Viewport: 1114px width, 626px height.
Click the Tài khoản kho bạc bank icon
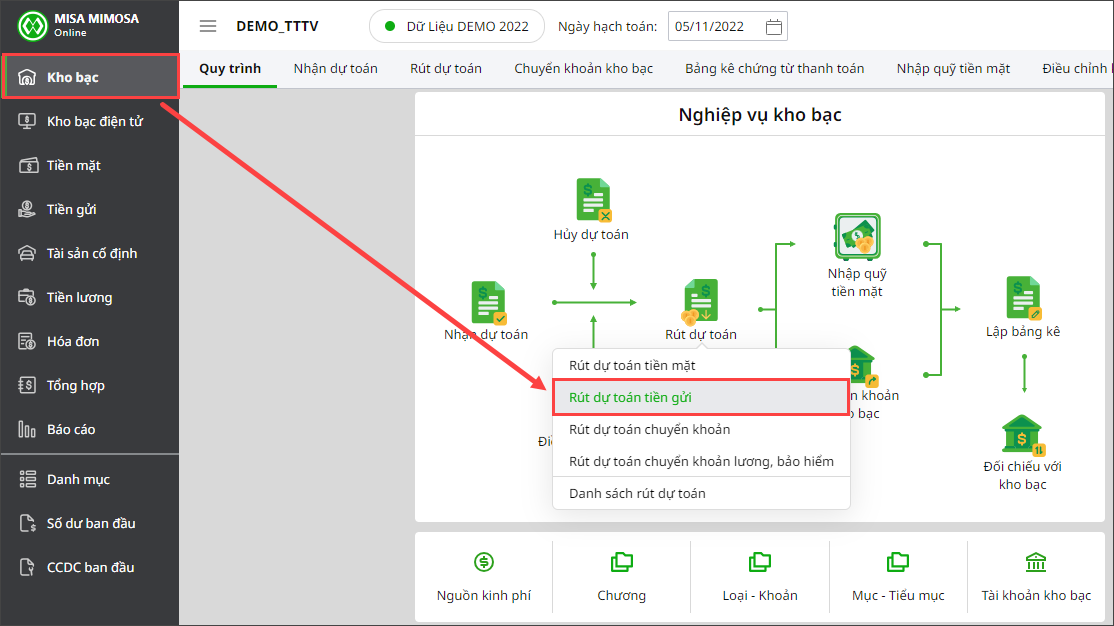tap(1036, 562)
